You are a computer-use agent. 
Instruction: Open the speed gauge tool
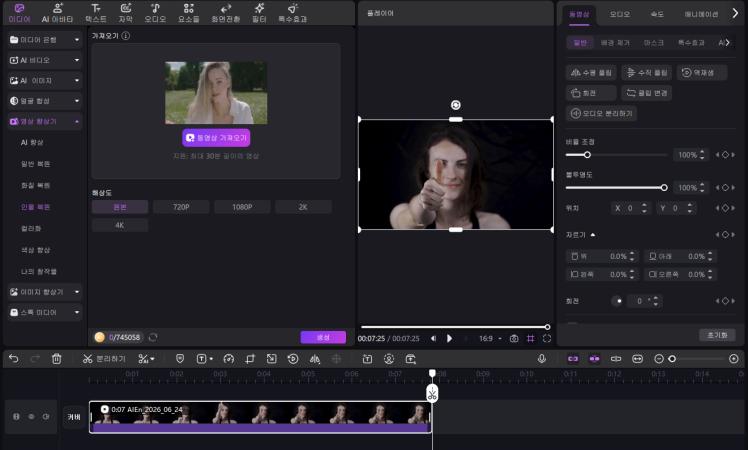229,359
